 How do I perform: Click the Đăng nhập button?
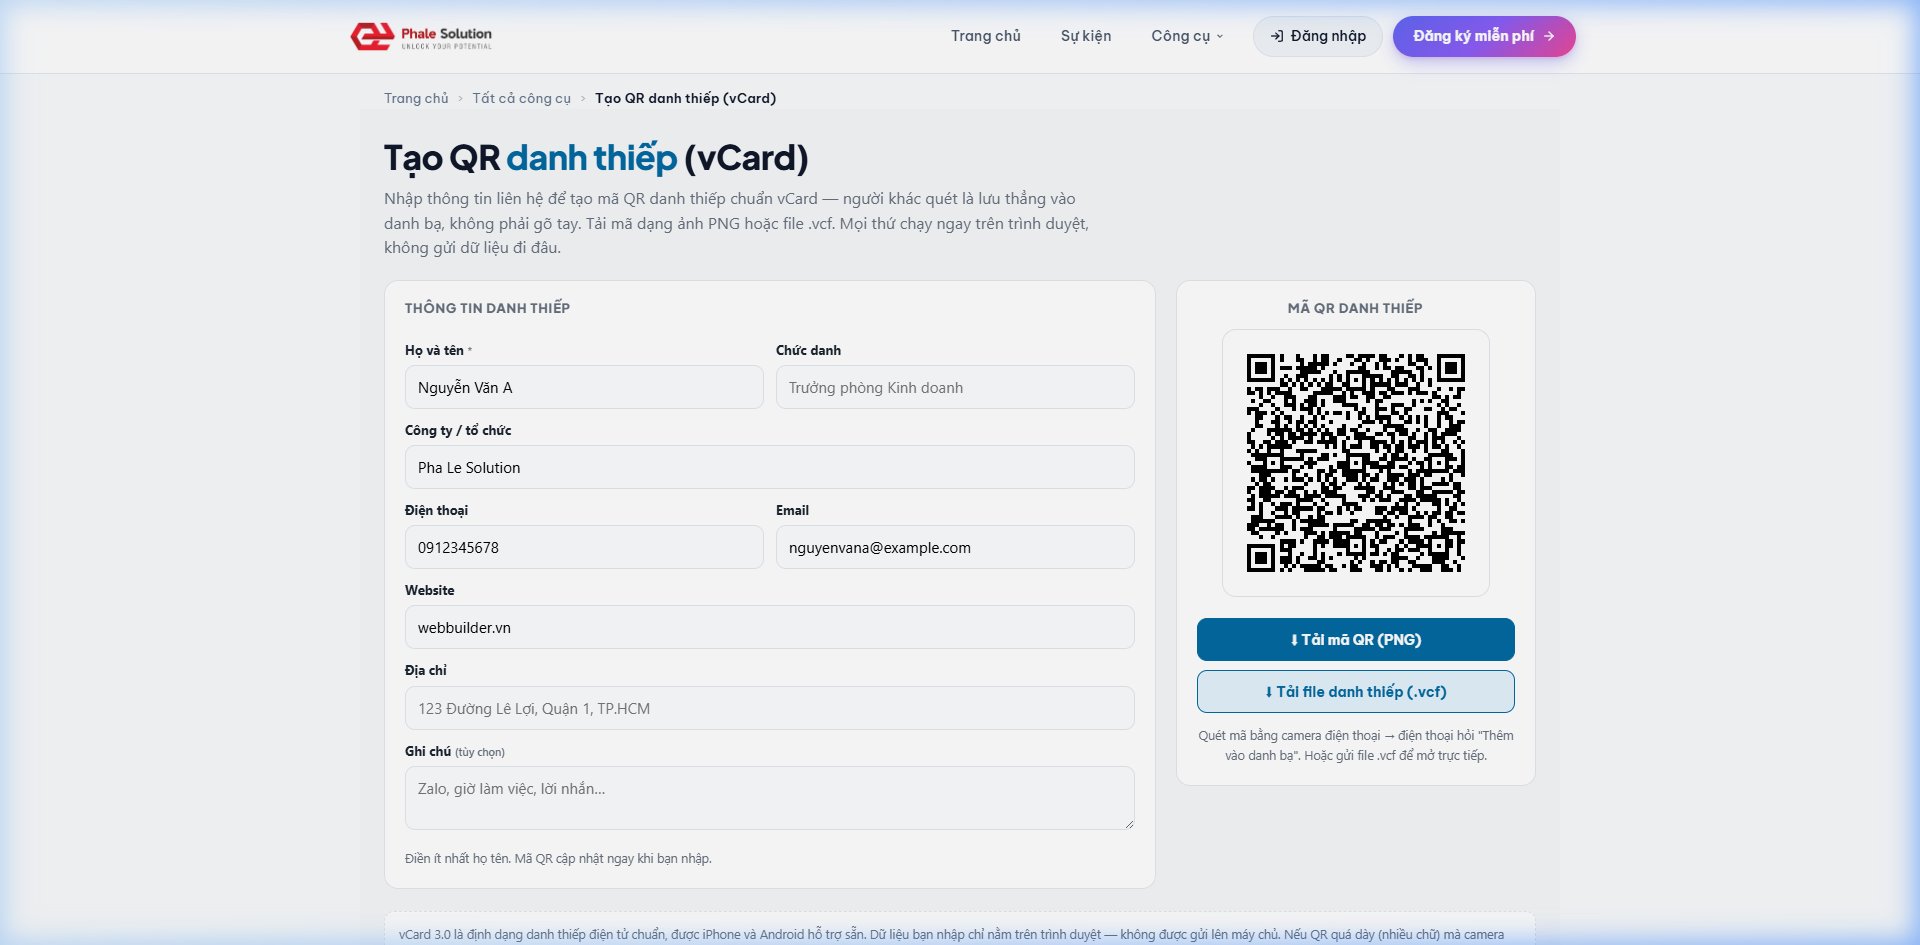click(1317, 36)
